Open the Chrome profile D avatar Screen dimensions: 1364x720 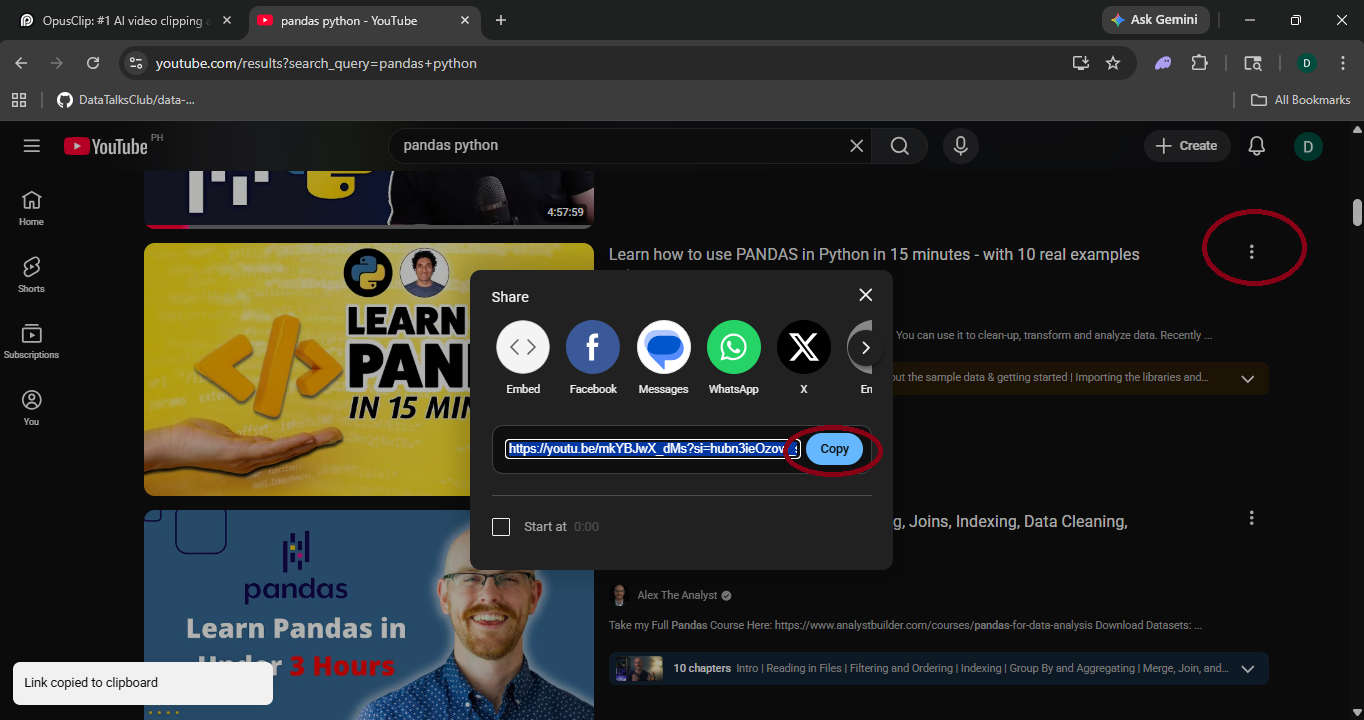pos(1306,63)
